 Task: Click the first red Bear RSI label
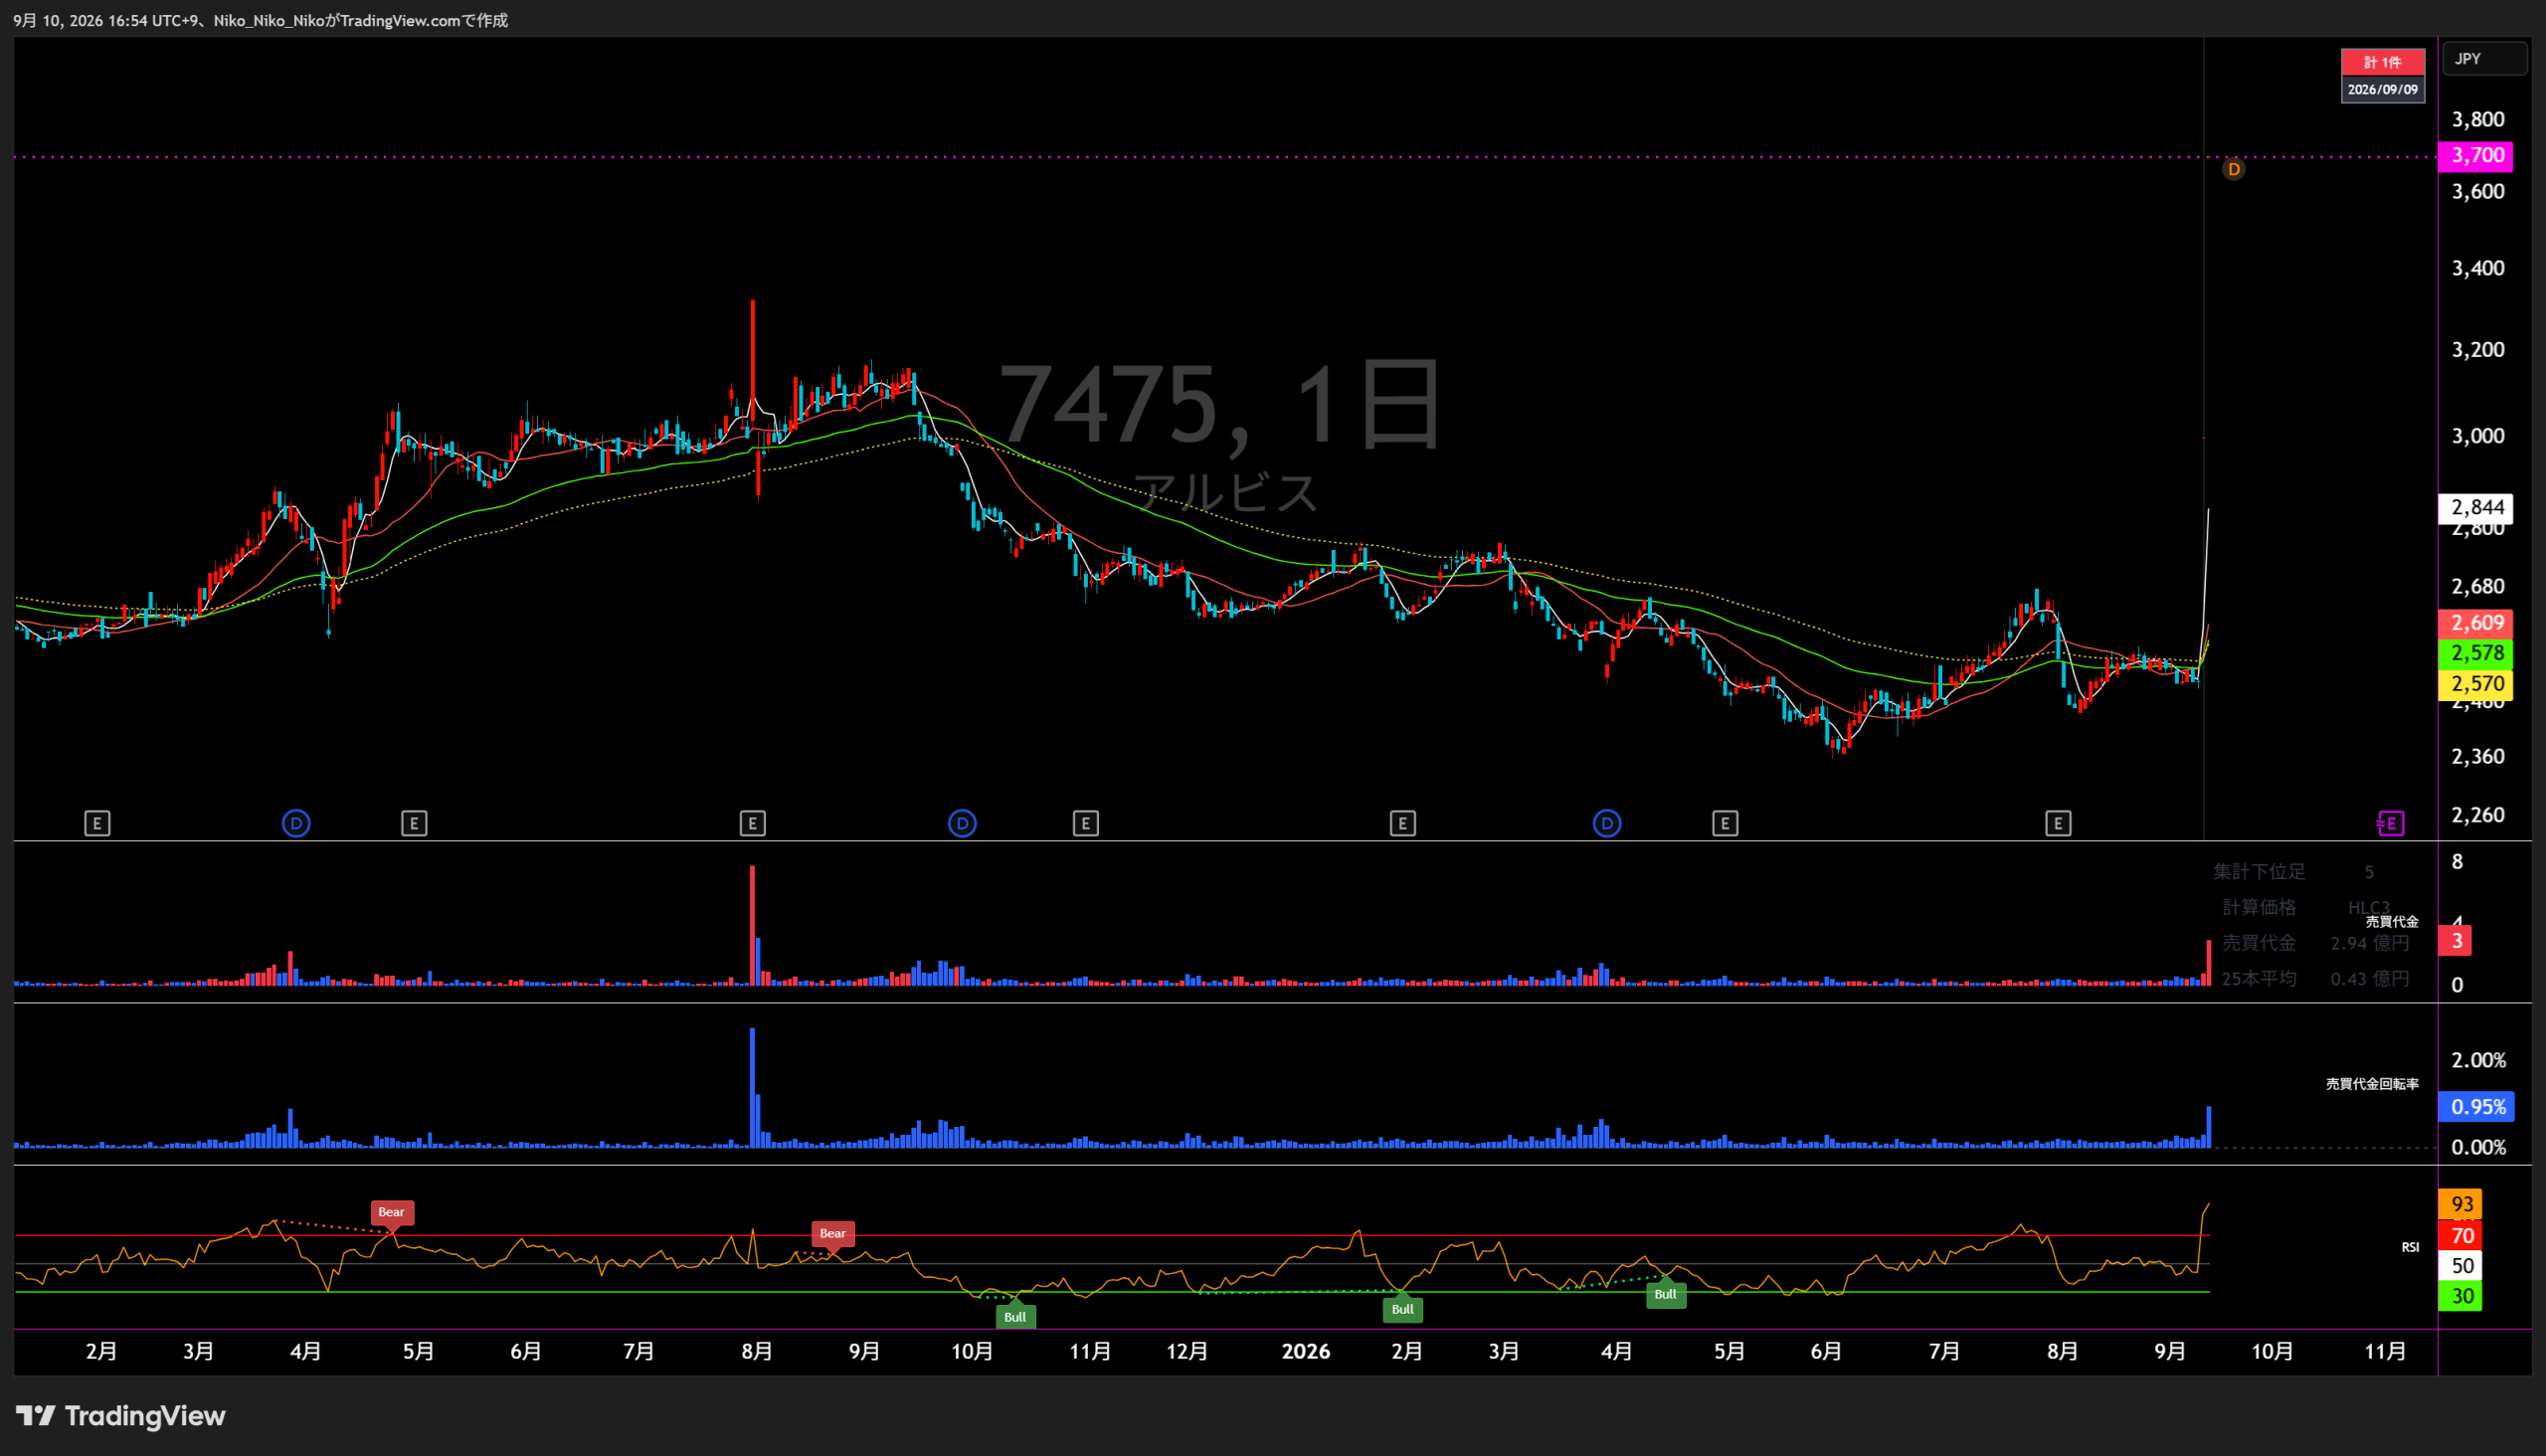(392, 1212)
